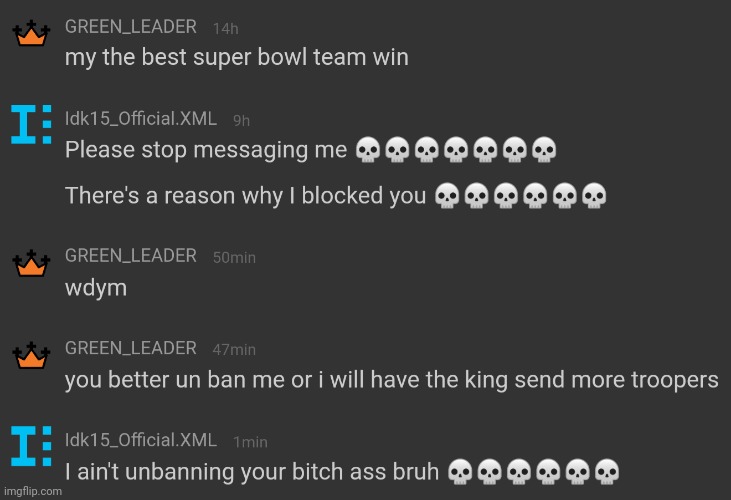The width and height of the screenshot is (731, 500).
Task: Open the Idk15_Official.XML username on the 9h message
Action: pyautogui.click(x=141, y=119)
